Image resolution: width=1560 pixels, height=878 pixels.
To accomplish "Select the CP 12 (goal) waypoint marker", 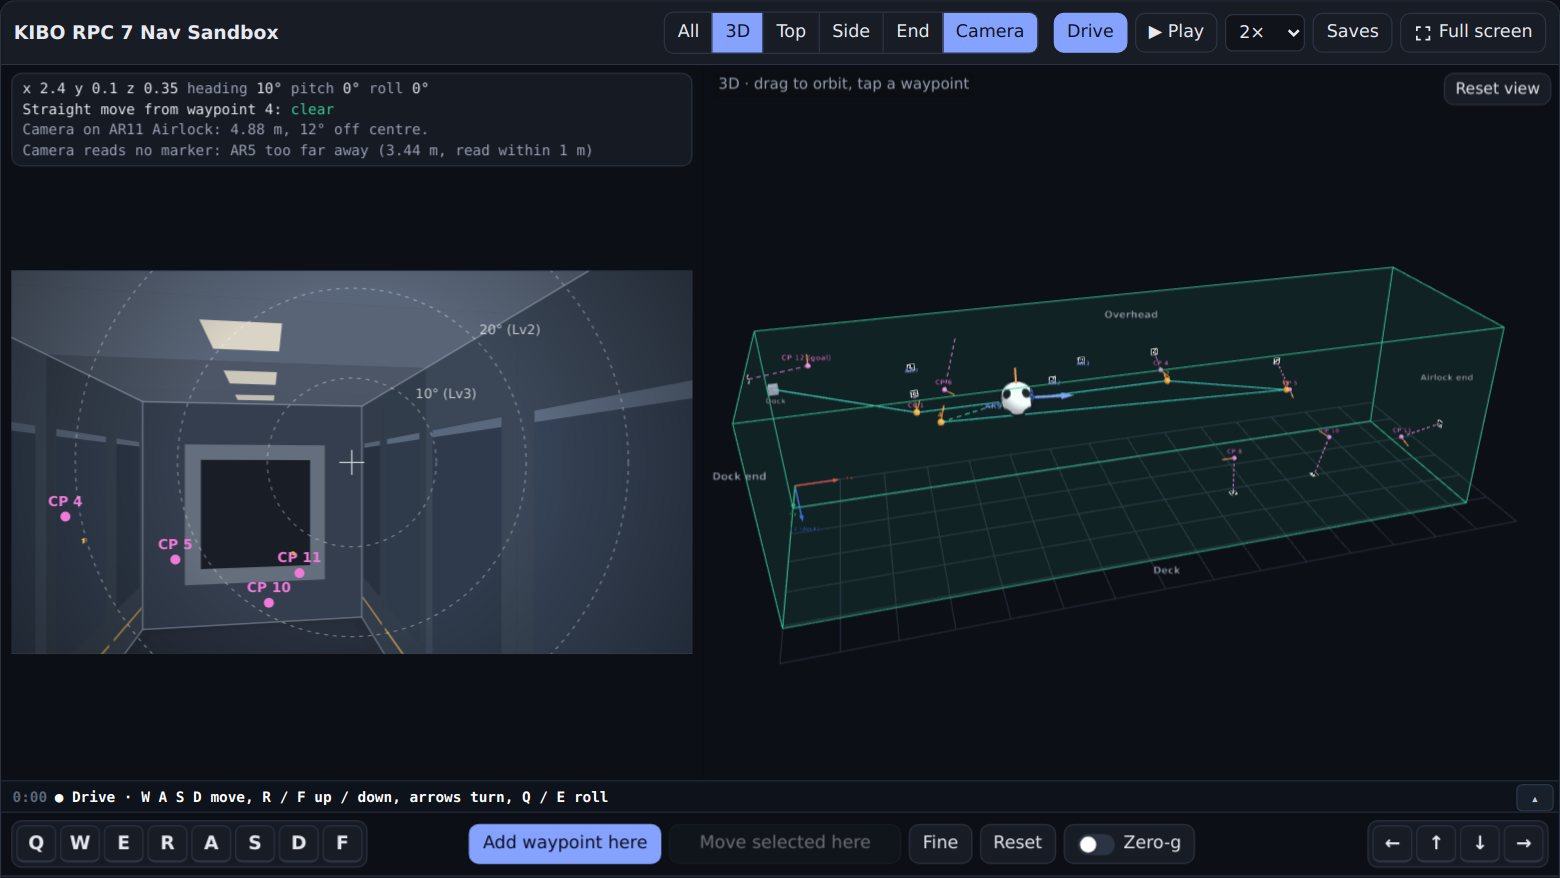I will 808,365.
